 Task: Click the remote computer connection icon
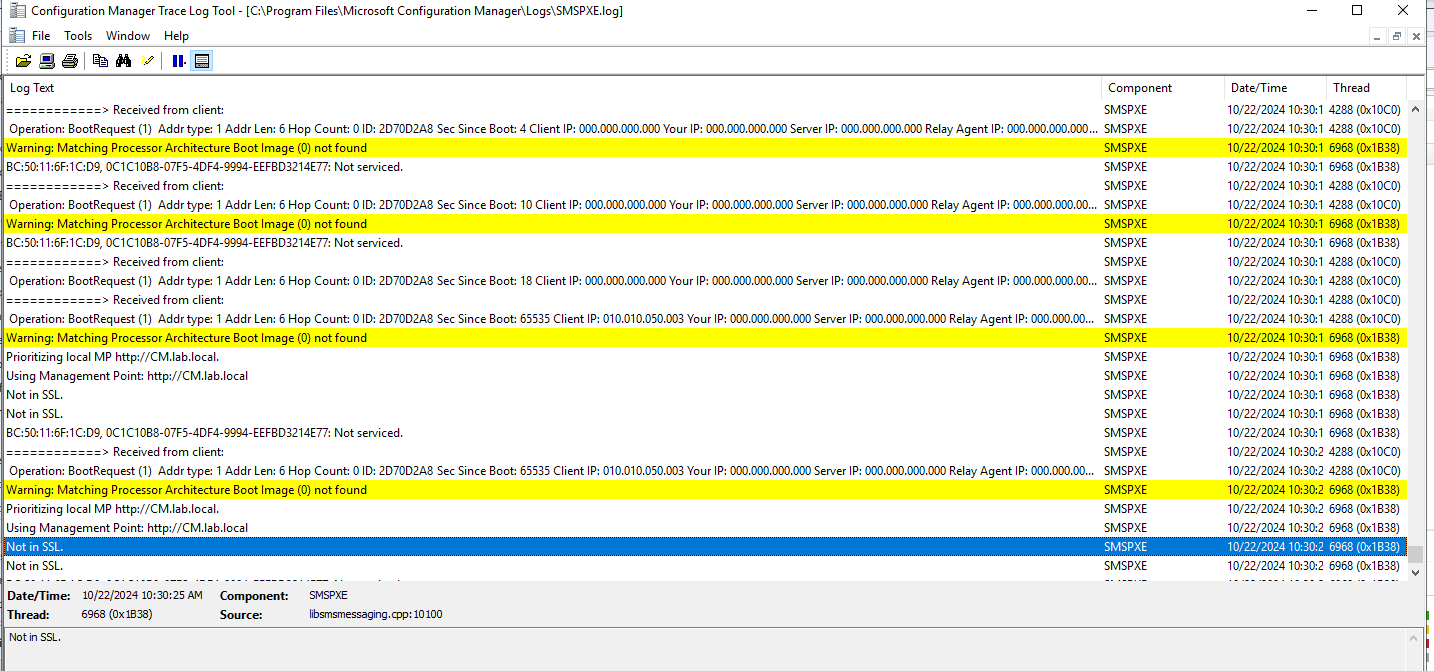pyautogui.click(x=46, y=60)
